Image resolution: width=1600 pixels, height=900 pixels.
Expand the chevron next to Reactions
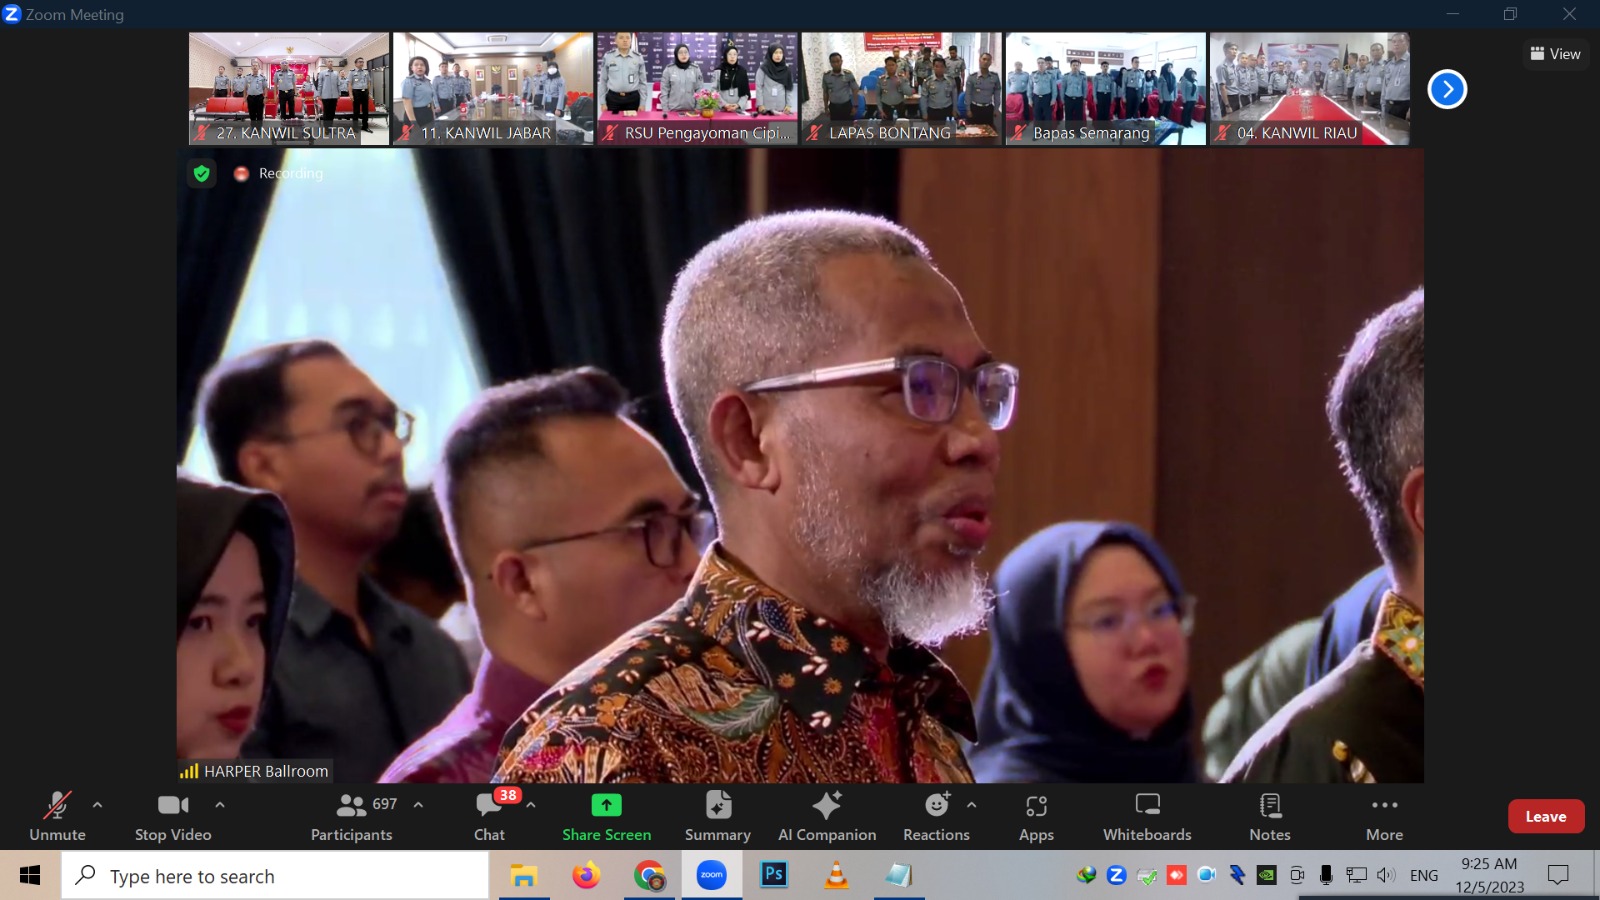(x=972, y=804)
